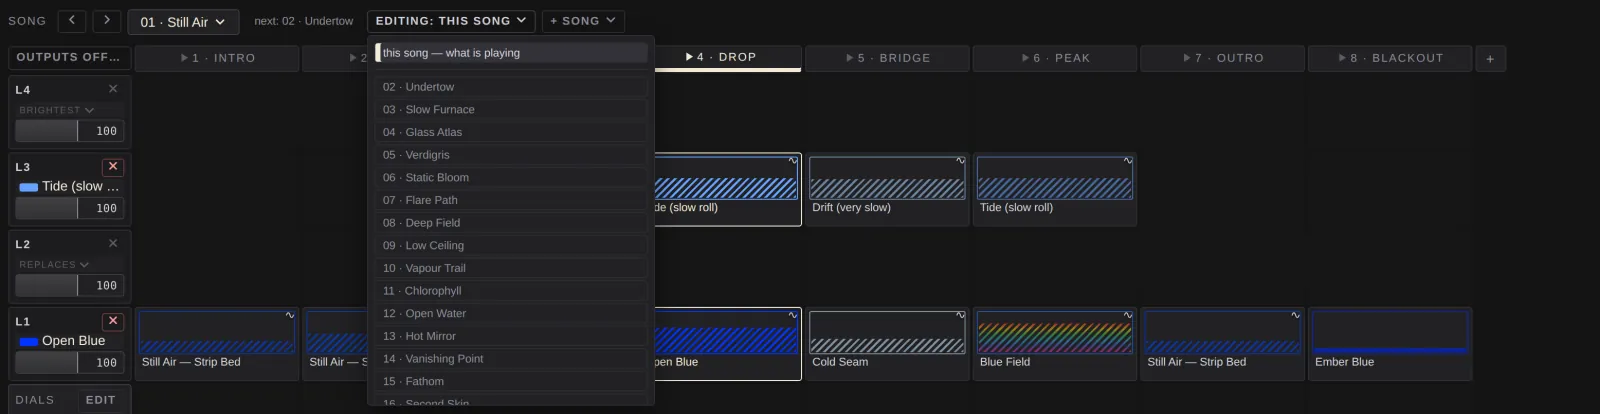Click the blue swatch next to Open Blue on L1
The height and width of the screenshot is (414, 1600).
[x=29, y=342]
